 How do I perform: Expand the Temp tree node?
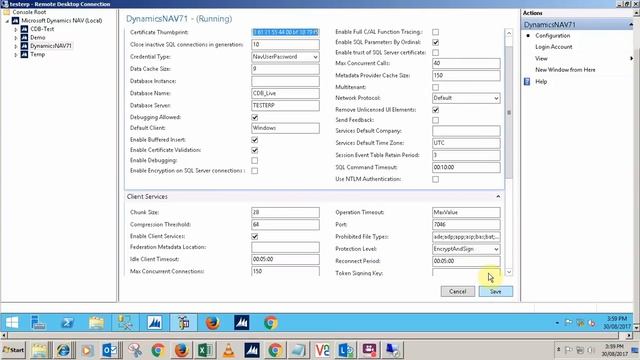pos(16,55)
